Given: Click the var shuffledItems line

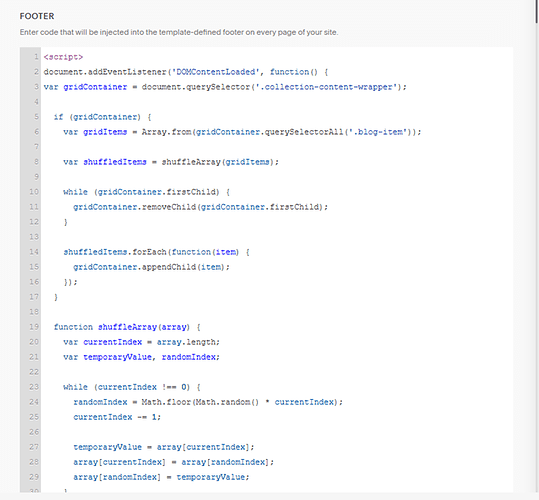Looking at the screenshot, I should pyautogui.click(x=171, y=162).
